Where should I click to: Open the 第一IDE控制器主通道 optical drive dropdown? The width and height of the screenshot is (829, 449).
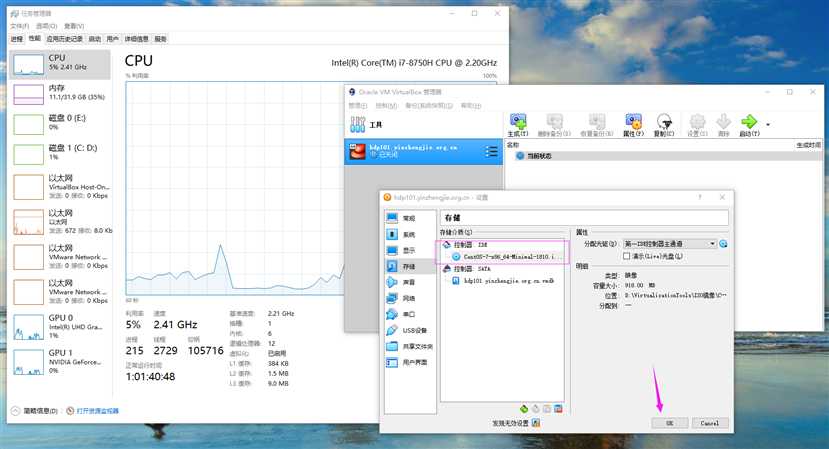pyautogui.click(x=669, y=244)
